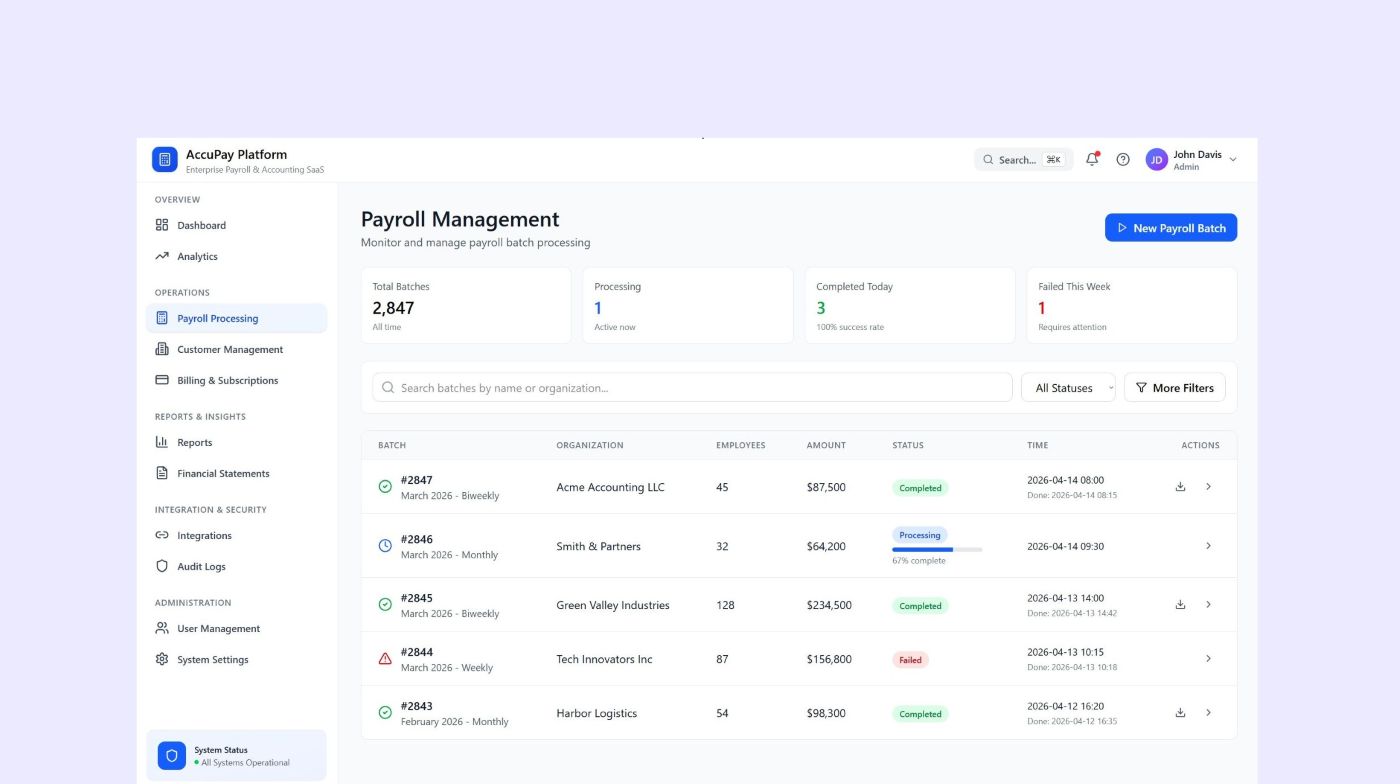The height and width of the screenshot is (784, 1400).
Task: Click the AccuPay Platform logo icon
Action: pos(164,159)
